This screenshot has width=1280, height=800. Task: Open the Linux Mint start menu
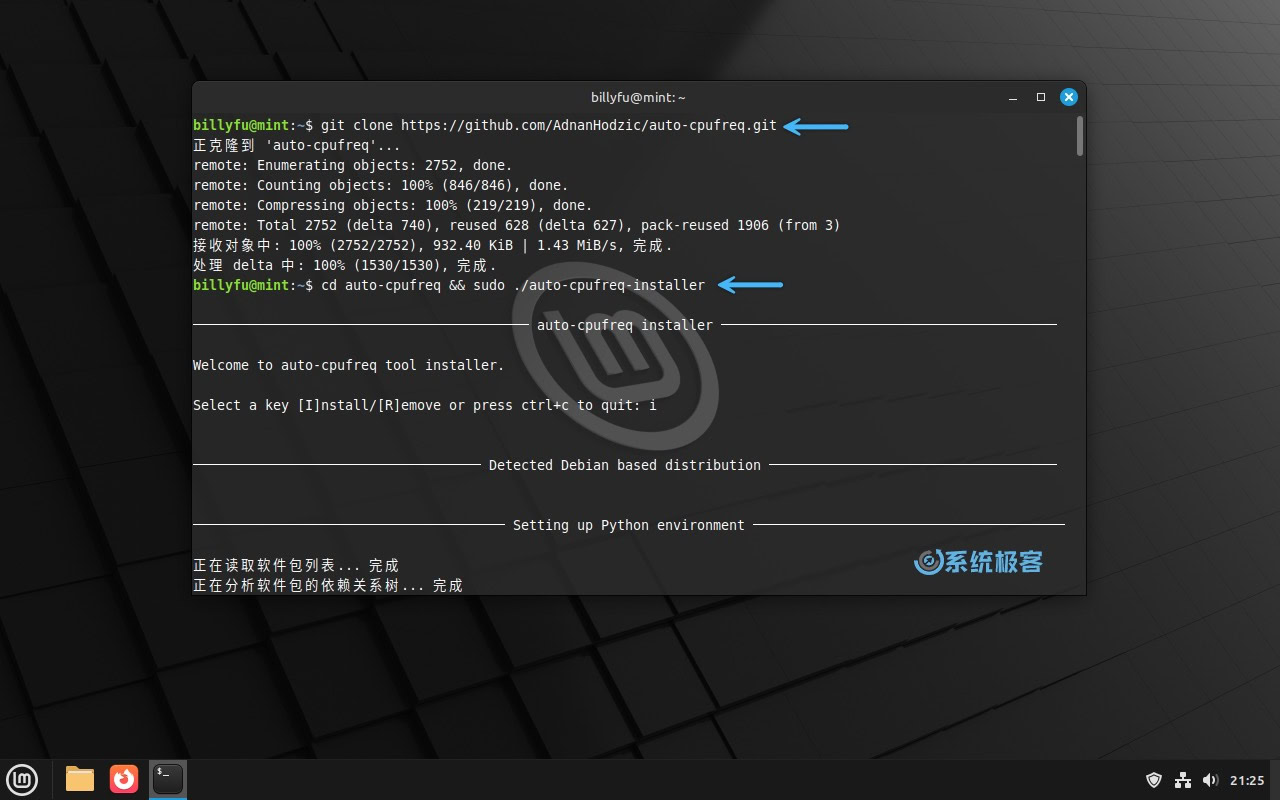click(x=22, y=779)
